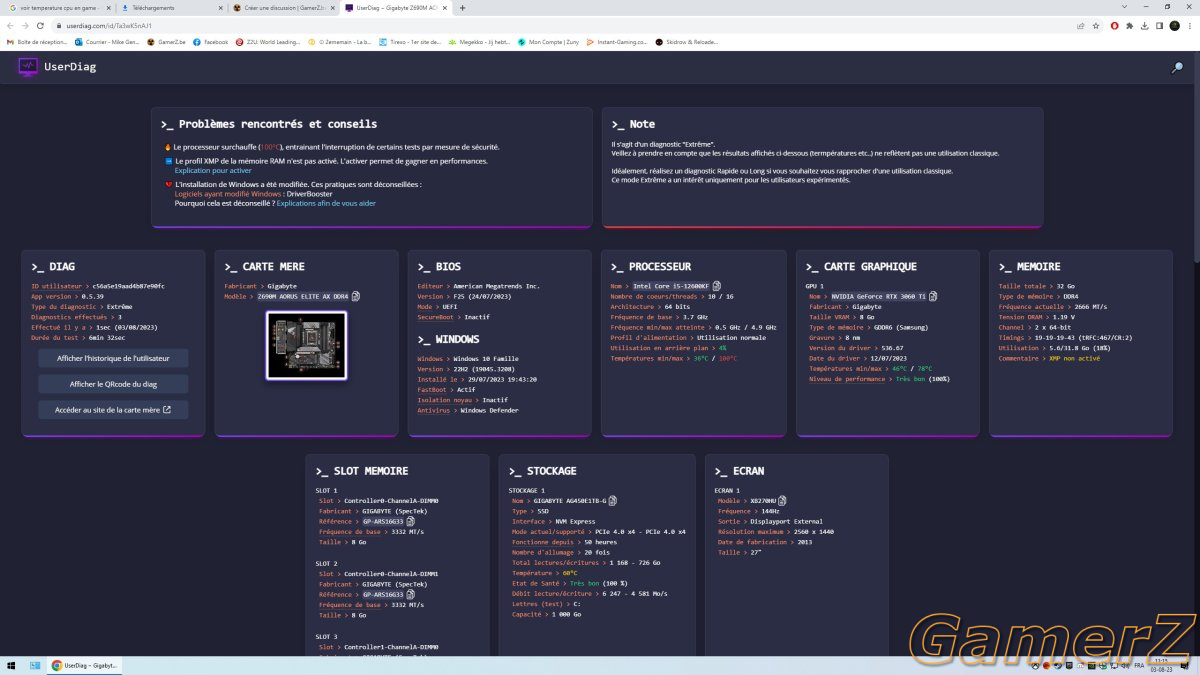This screenshot has width=1200, height=675.
Task: Click the Antivirus label
Action: (433, 411)
